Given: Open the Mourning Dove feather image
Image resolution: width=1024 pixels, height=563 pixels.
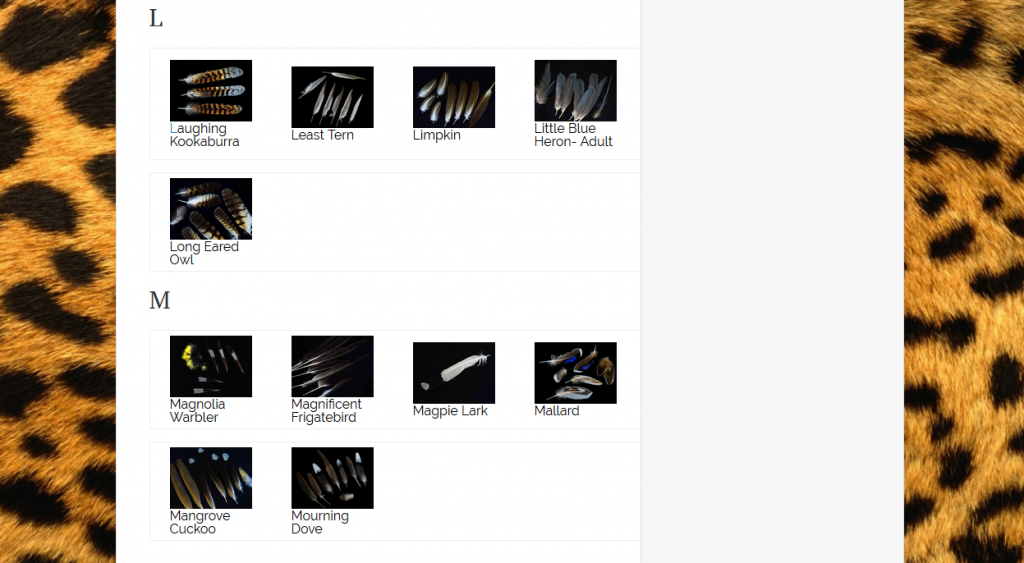Looking at the screenshot, I should [x=332, y=478].
